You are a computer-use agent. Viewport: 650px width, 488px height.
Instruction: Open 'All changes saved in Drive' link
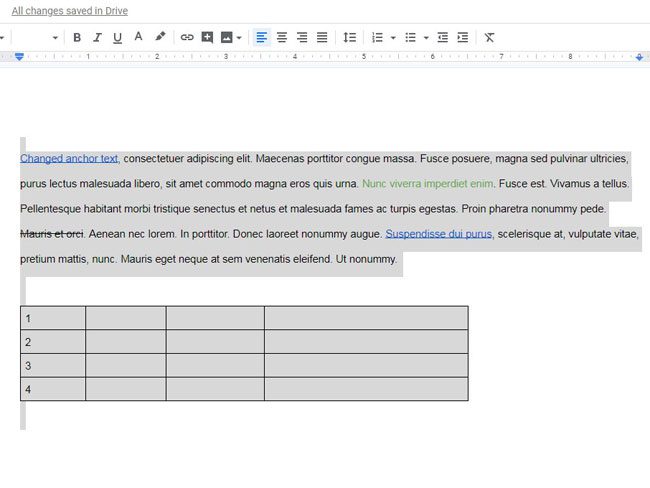tap(69, 11)
